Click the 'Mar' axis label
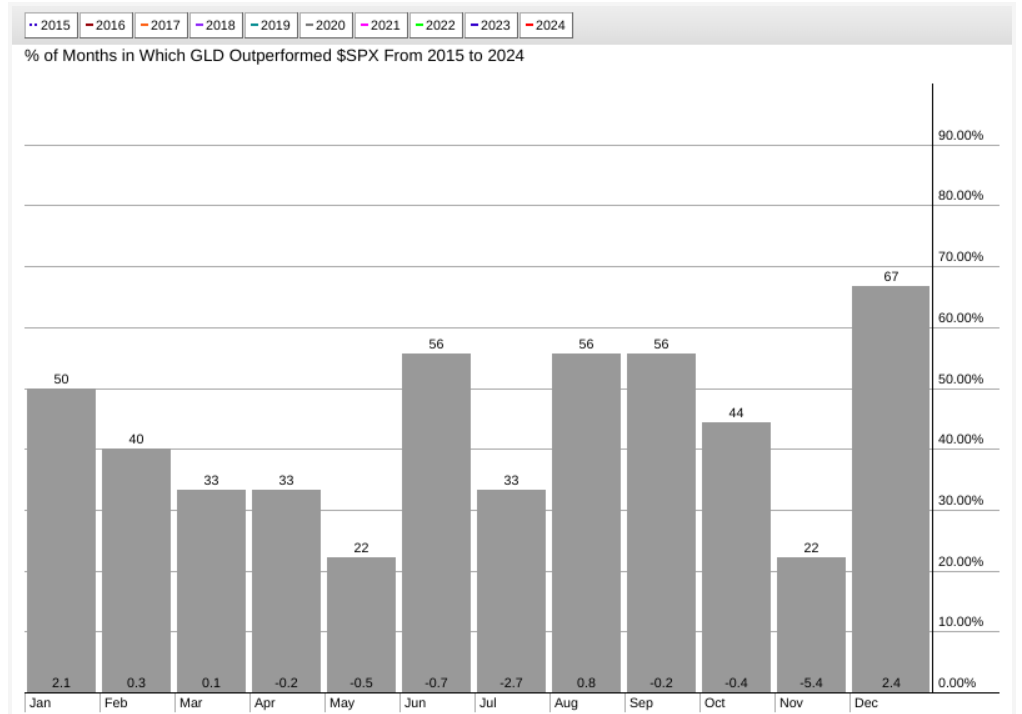This screenshot has height=714, width=1022. (190, 703)
